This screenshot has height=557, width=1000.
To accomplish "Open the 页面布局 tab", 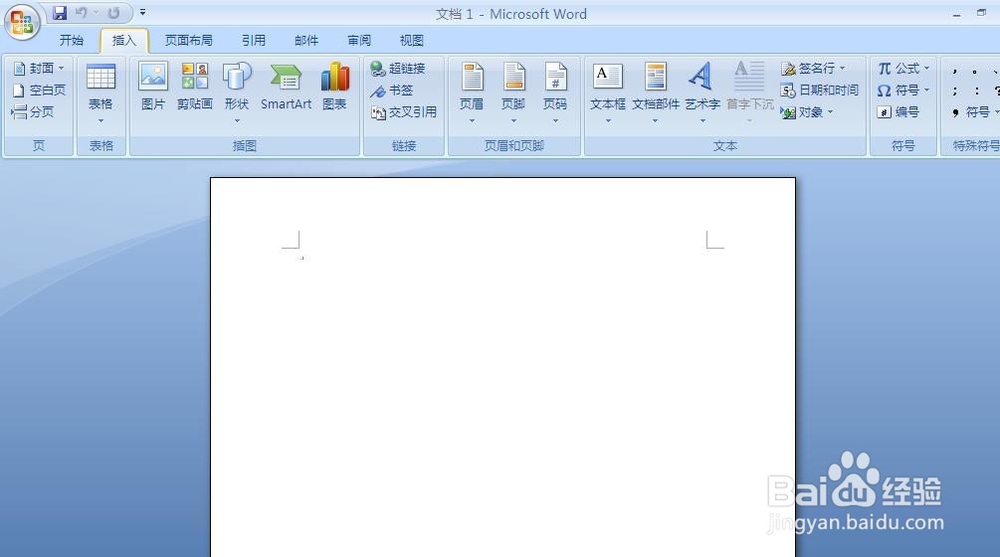I will point(189,40).
